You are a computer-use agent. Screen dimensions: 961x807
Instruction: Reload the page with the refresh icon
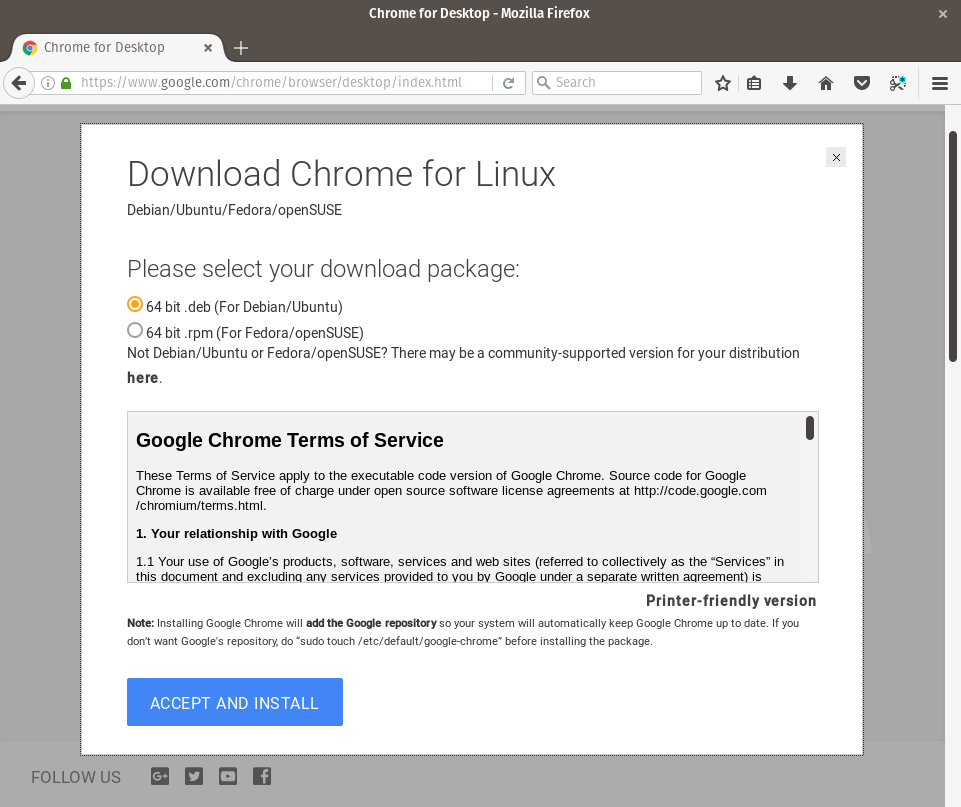(x=508, y=83)
